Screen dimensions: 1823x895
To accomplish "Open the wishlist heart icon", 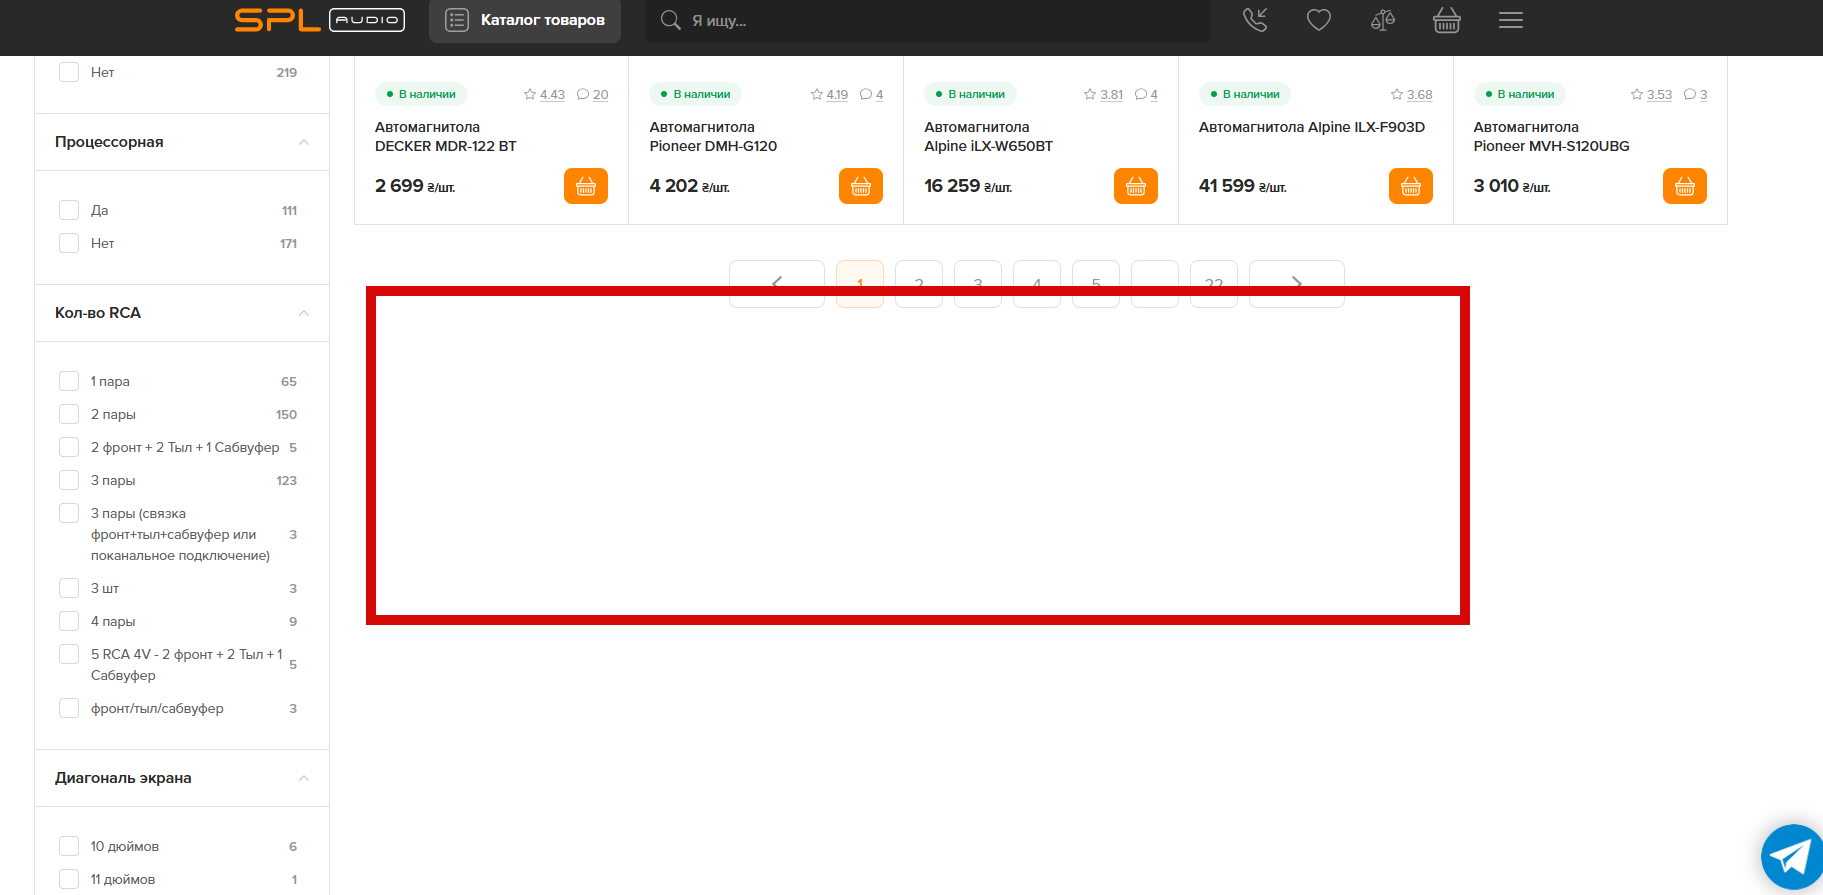I will (1319, 20).
